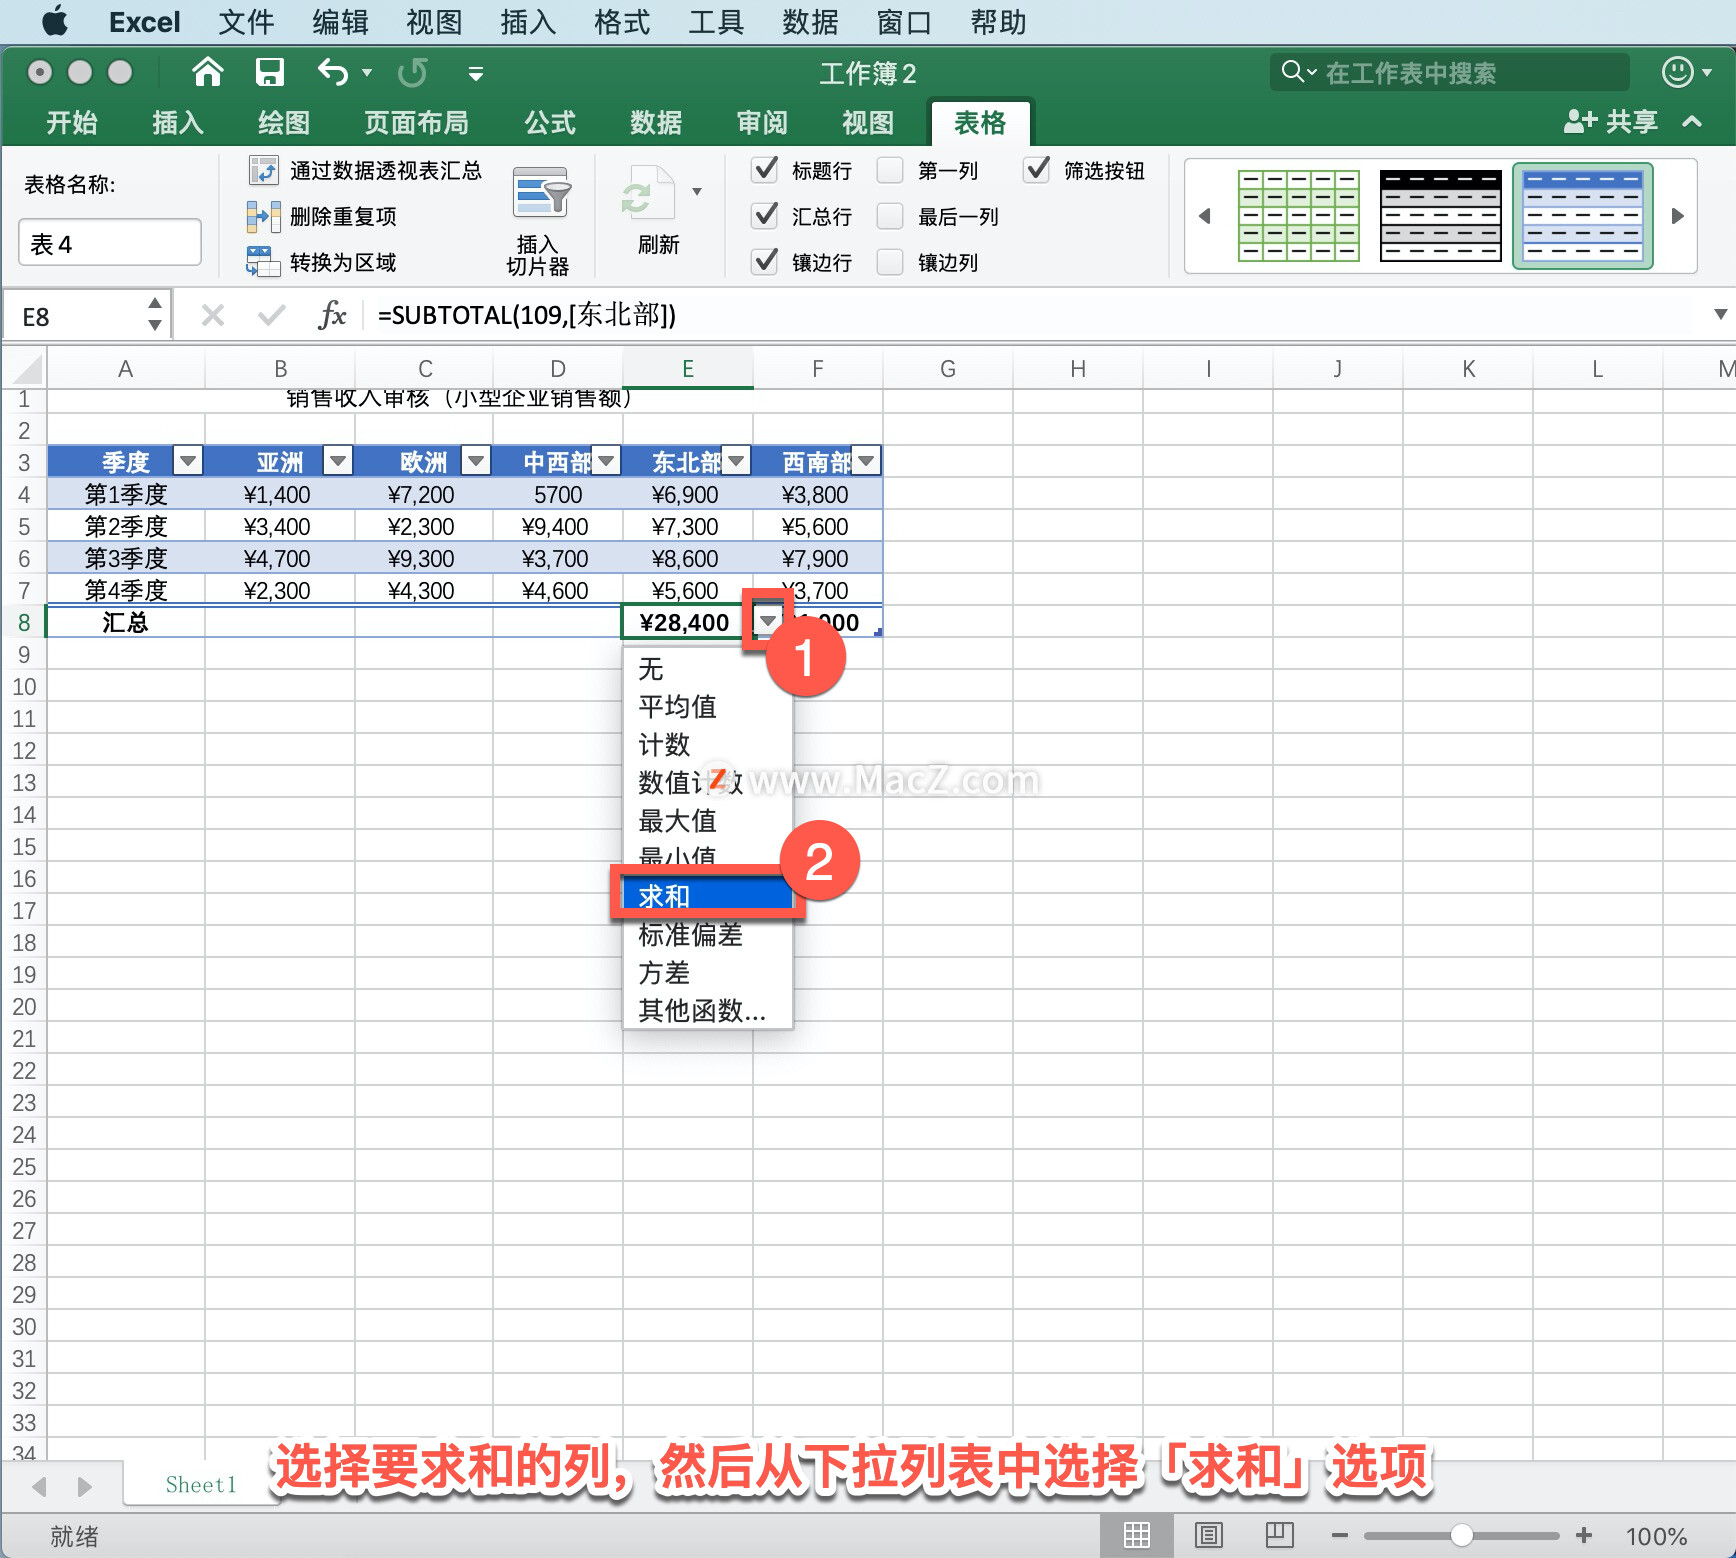1736x1558 pixels.
Task: Click the Redo arrow icon
Action: pyautogui.click(x=412, y=72)
